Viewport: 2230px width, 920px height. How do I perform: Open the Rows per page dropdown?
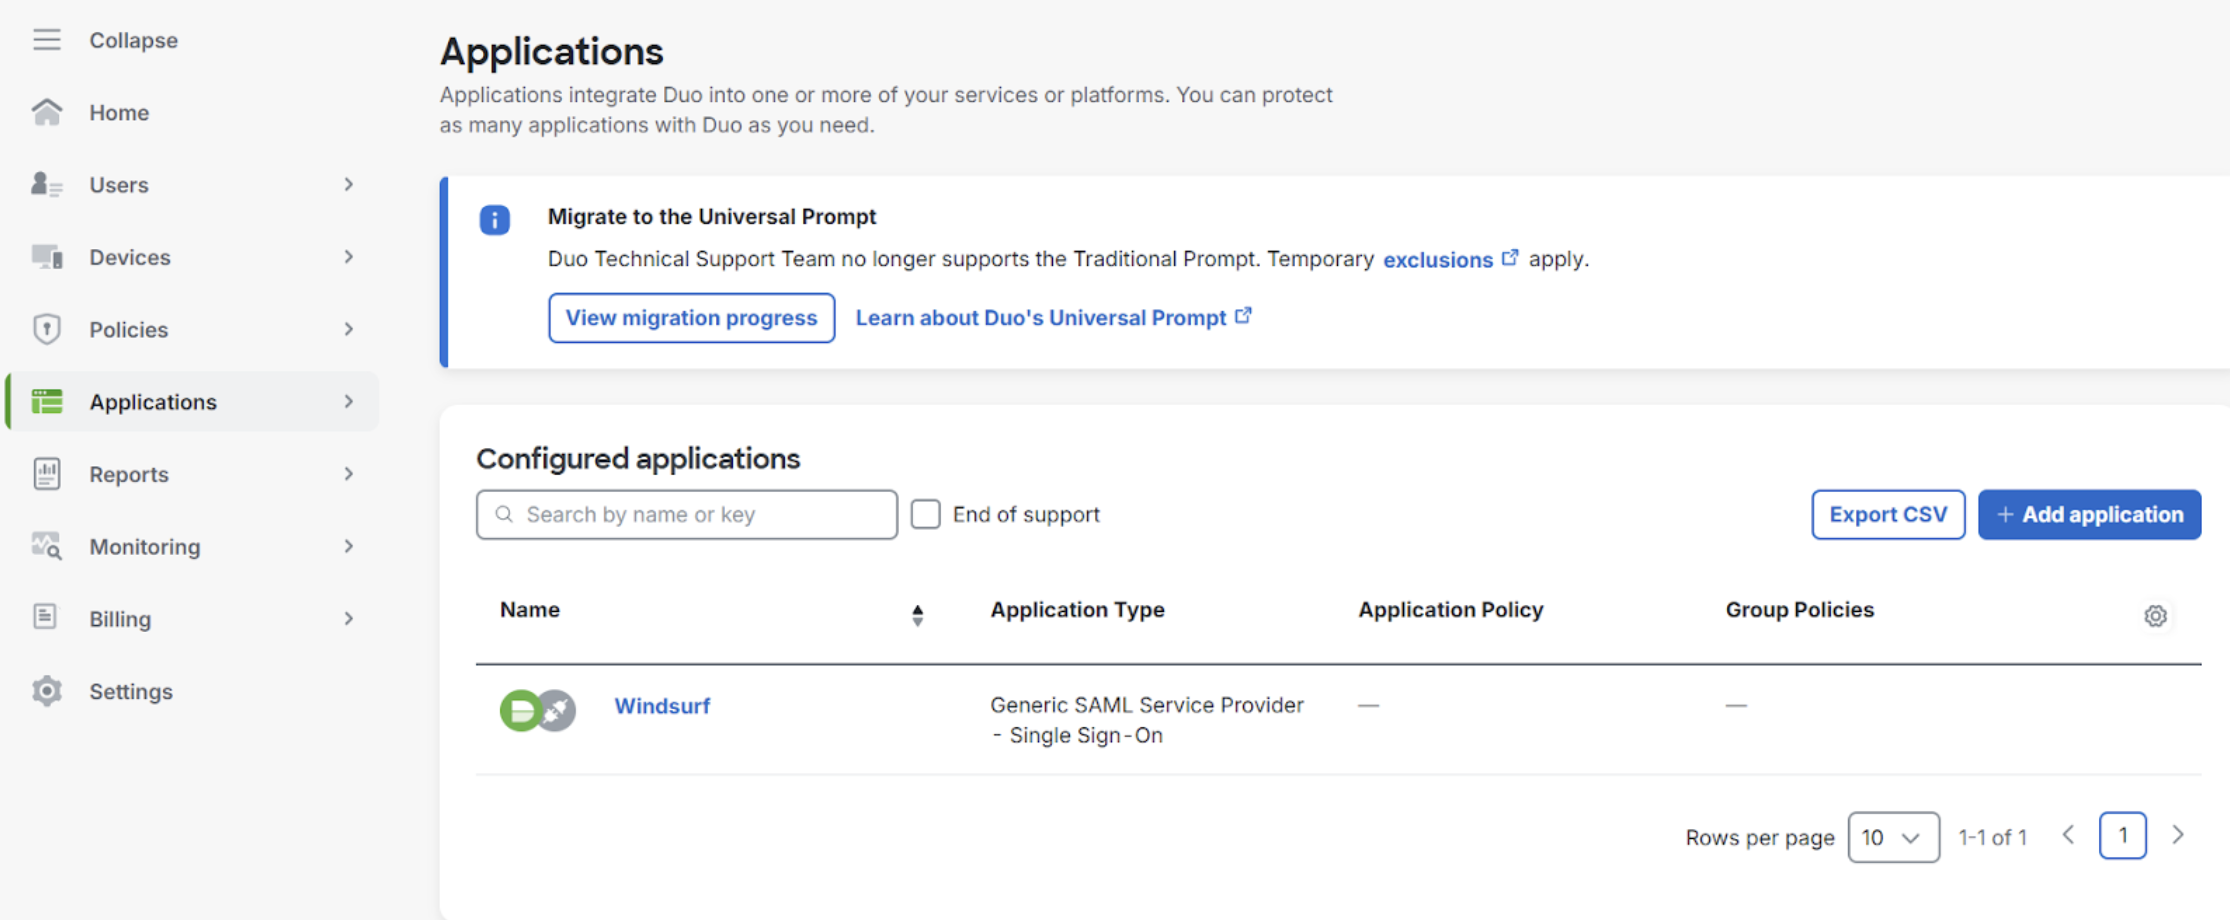1893,837
